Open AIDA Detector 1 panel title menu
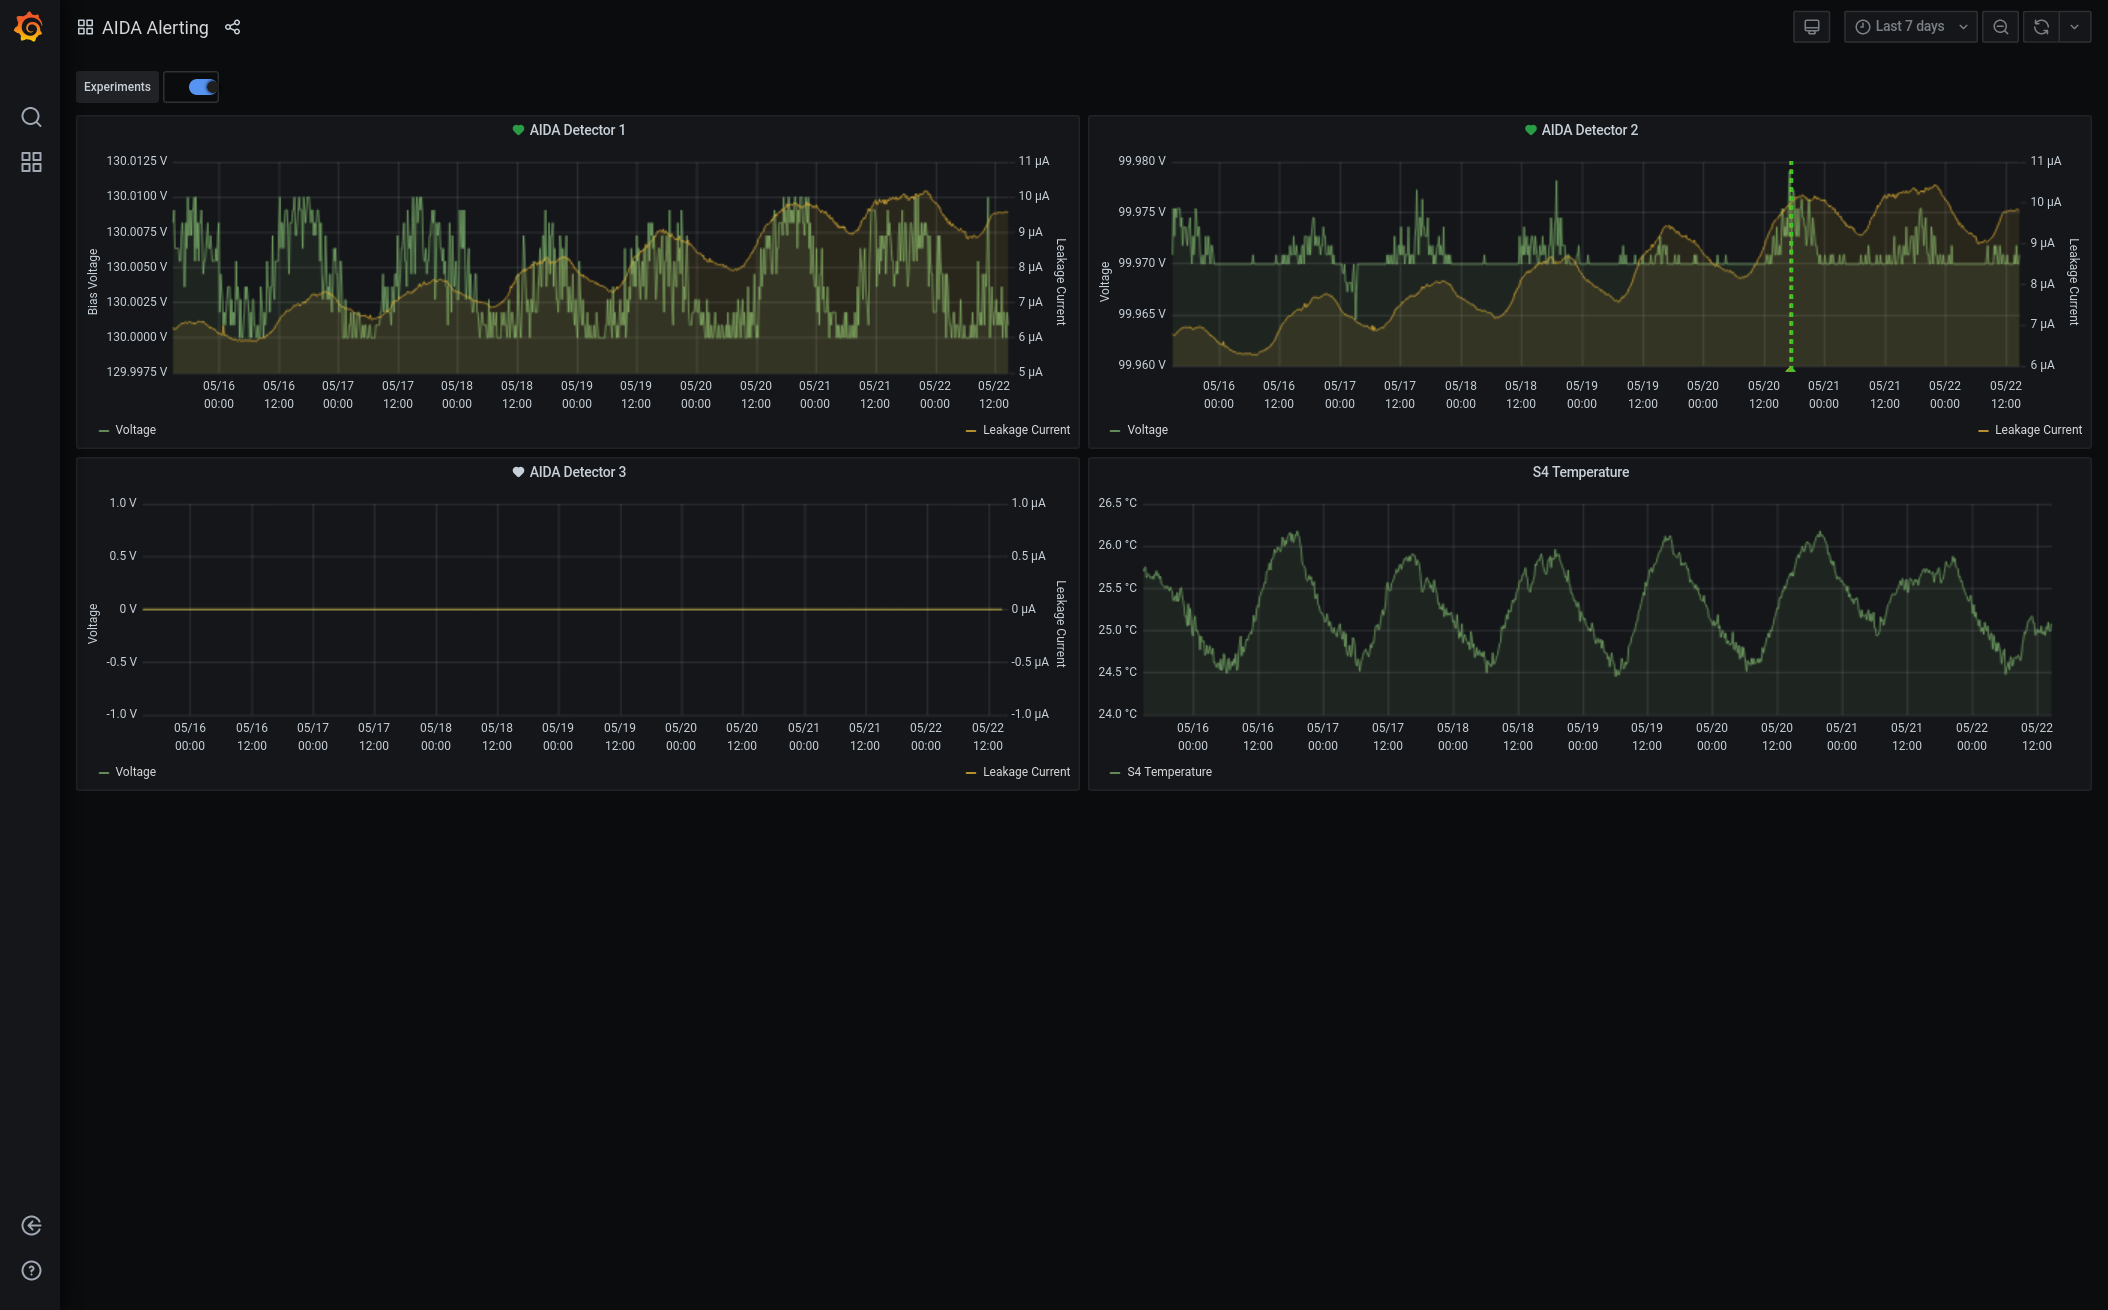2108x1310 pixels. 577,130
